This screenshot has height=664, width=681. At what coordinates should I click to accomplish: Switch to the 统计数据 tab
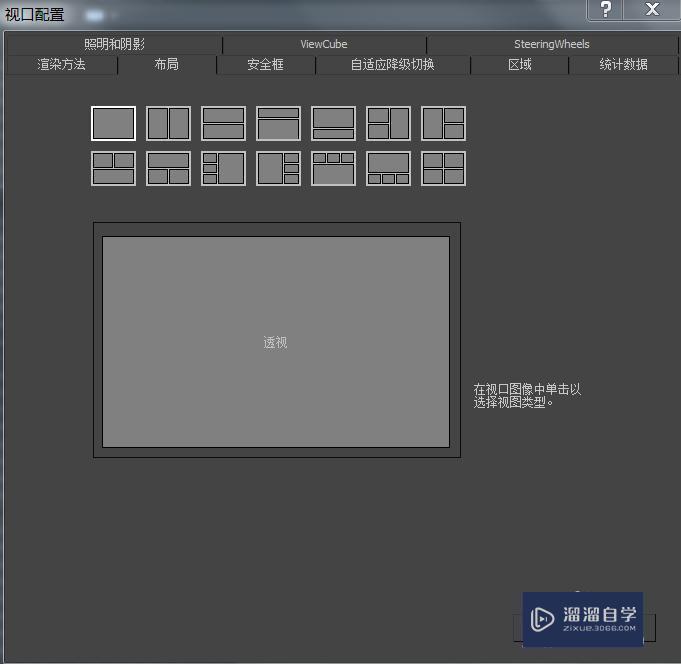[623, 65]
